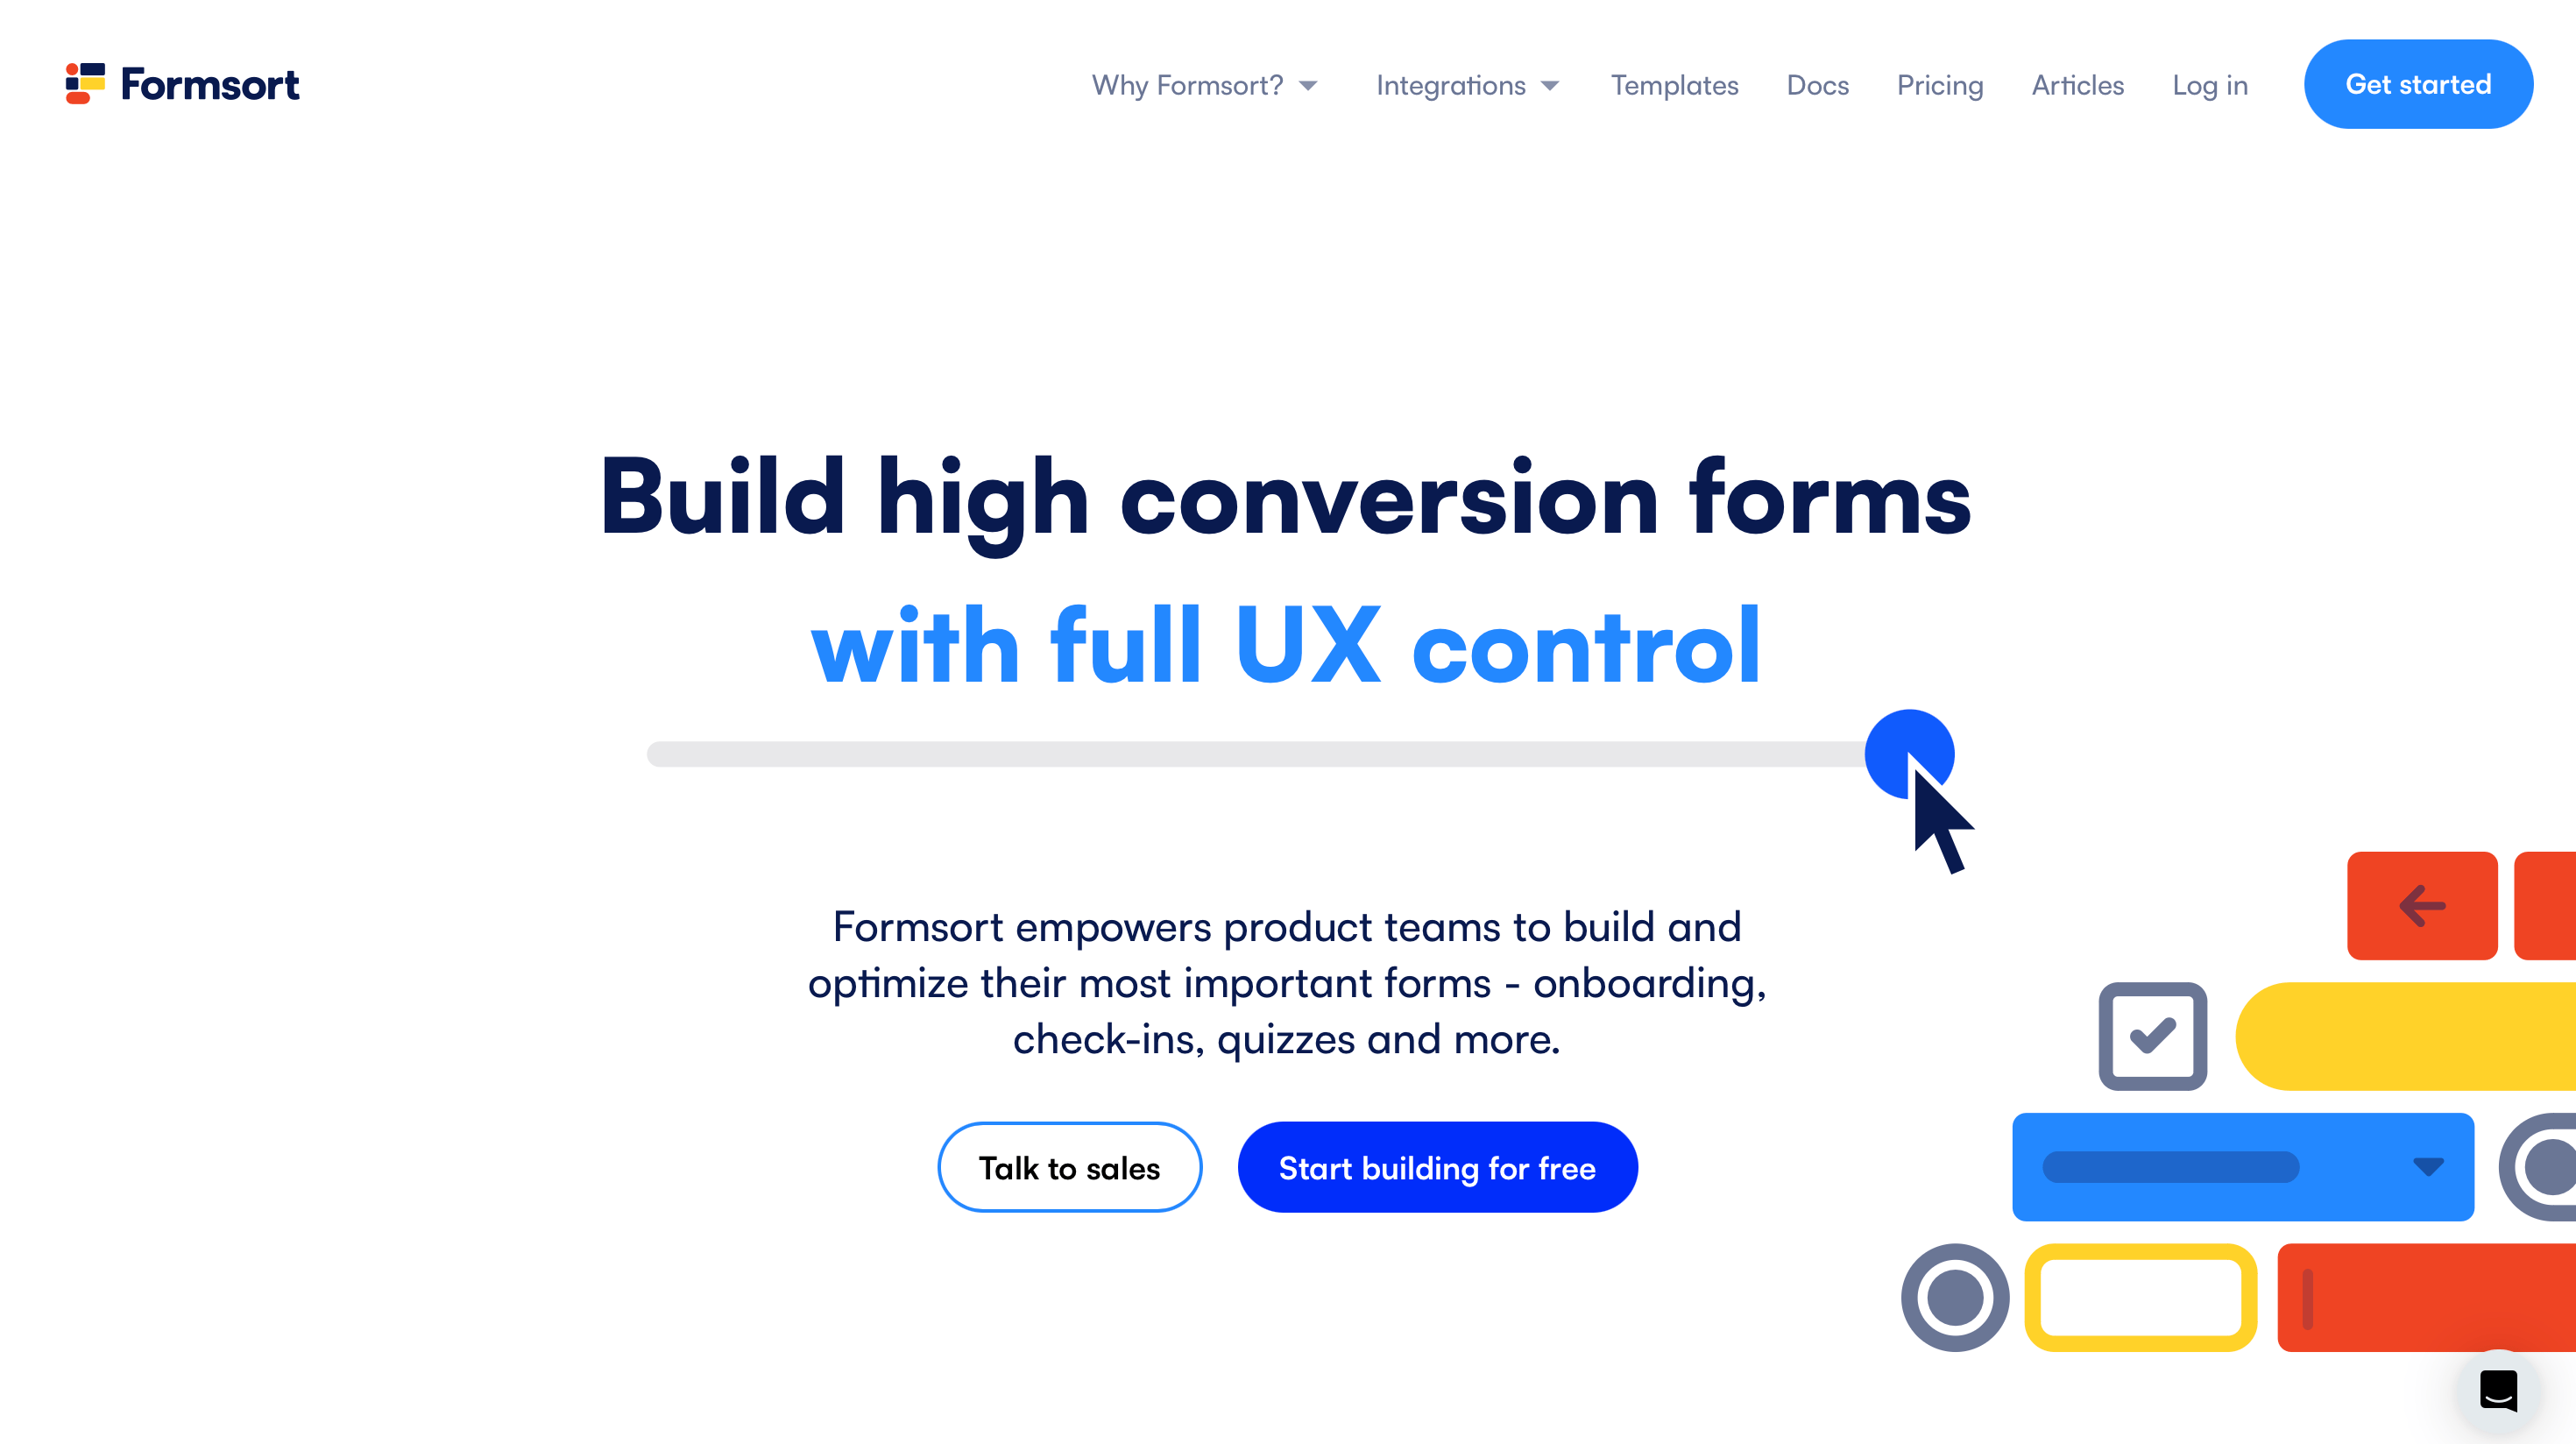Click the Log in link
Image resolution: width=2576 pixels, height=1444 pixels.
[2210, 83]
